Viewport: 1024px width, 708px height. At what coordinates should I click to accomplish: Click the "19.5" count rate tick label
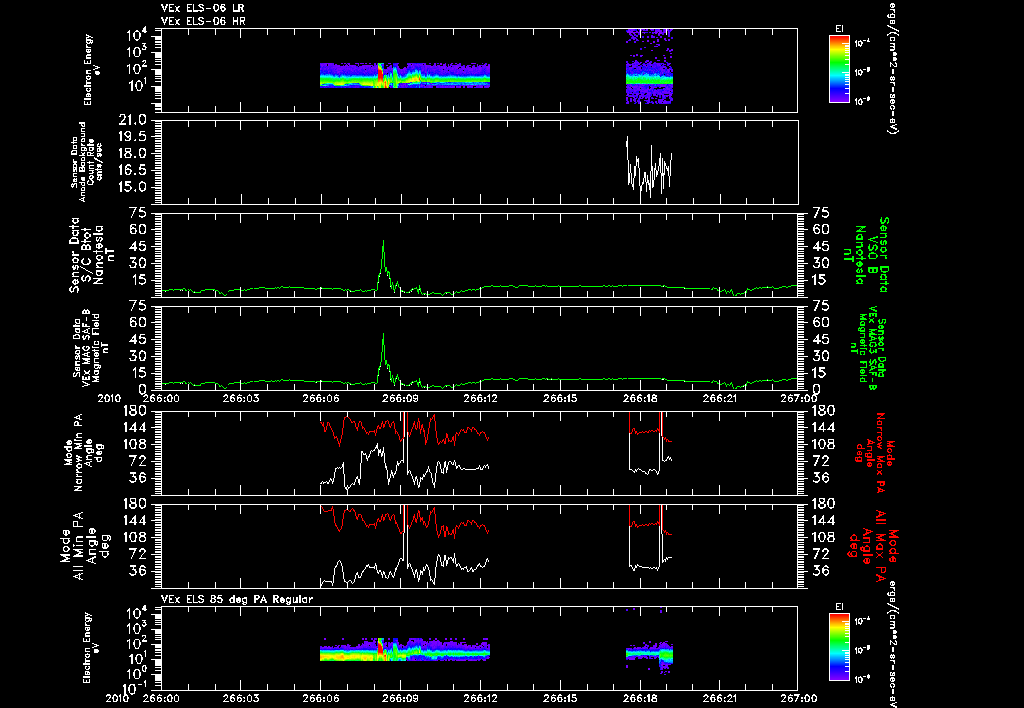[x=133, y=137]
